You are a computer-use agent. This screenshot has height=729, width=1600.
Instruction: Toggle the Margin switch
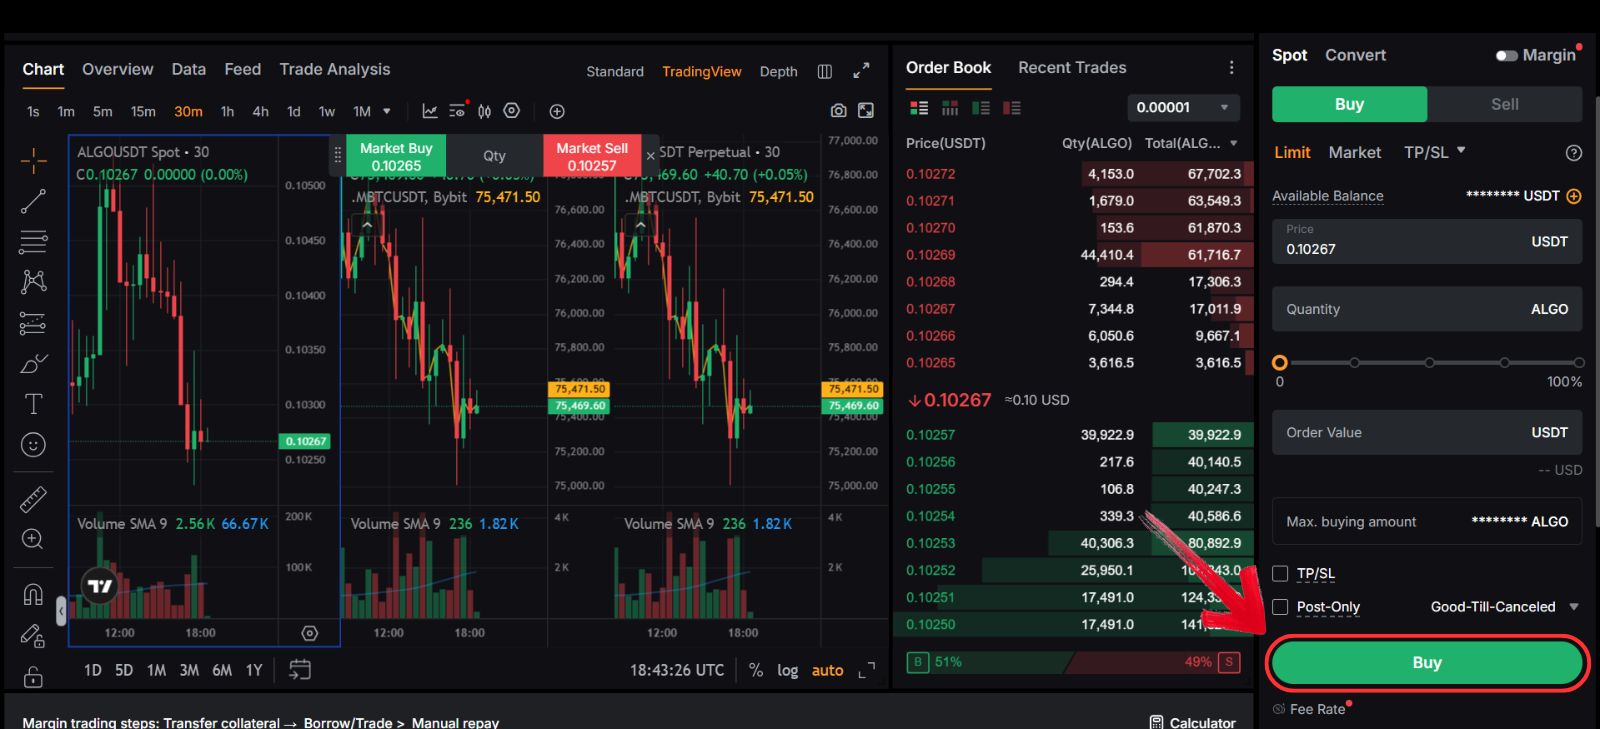tap(1506, 55)
